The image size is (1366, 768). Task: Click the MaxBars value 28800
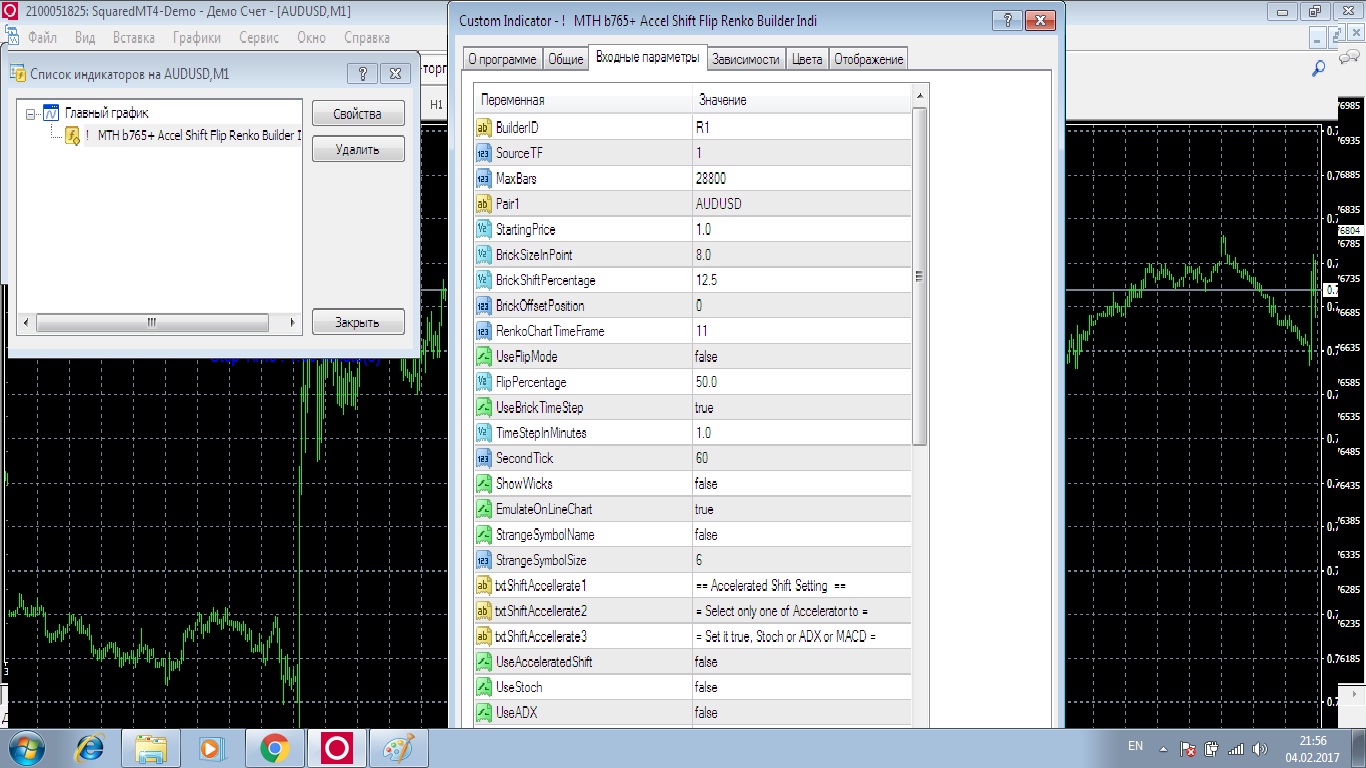pos(711,179)
